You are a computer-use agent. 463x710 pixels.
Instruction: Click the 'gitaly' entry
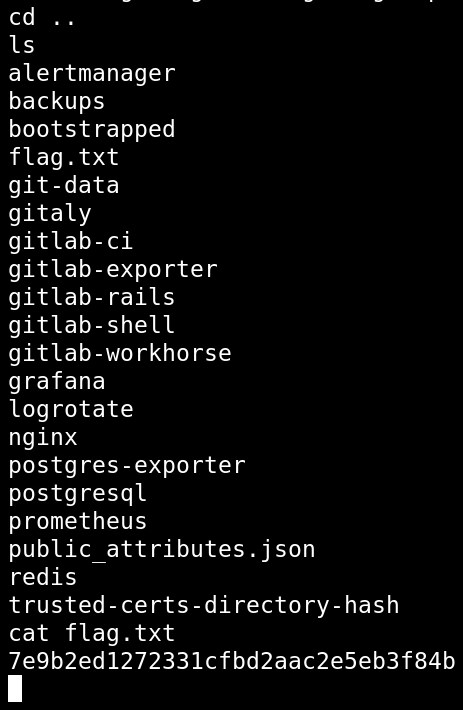click(x=50, y=214)
